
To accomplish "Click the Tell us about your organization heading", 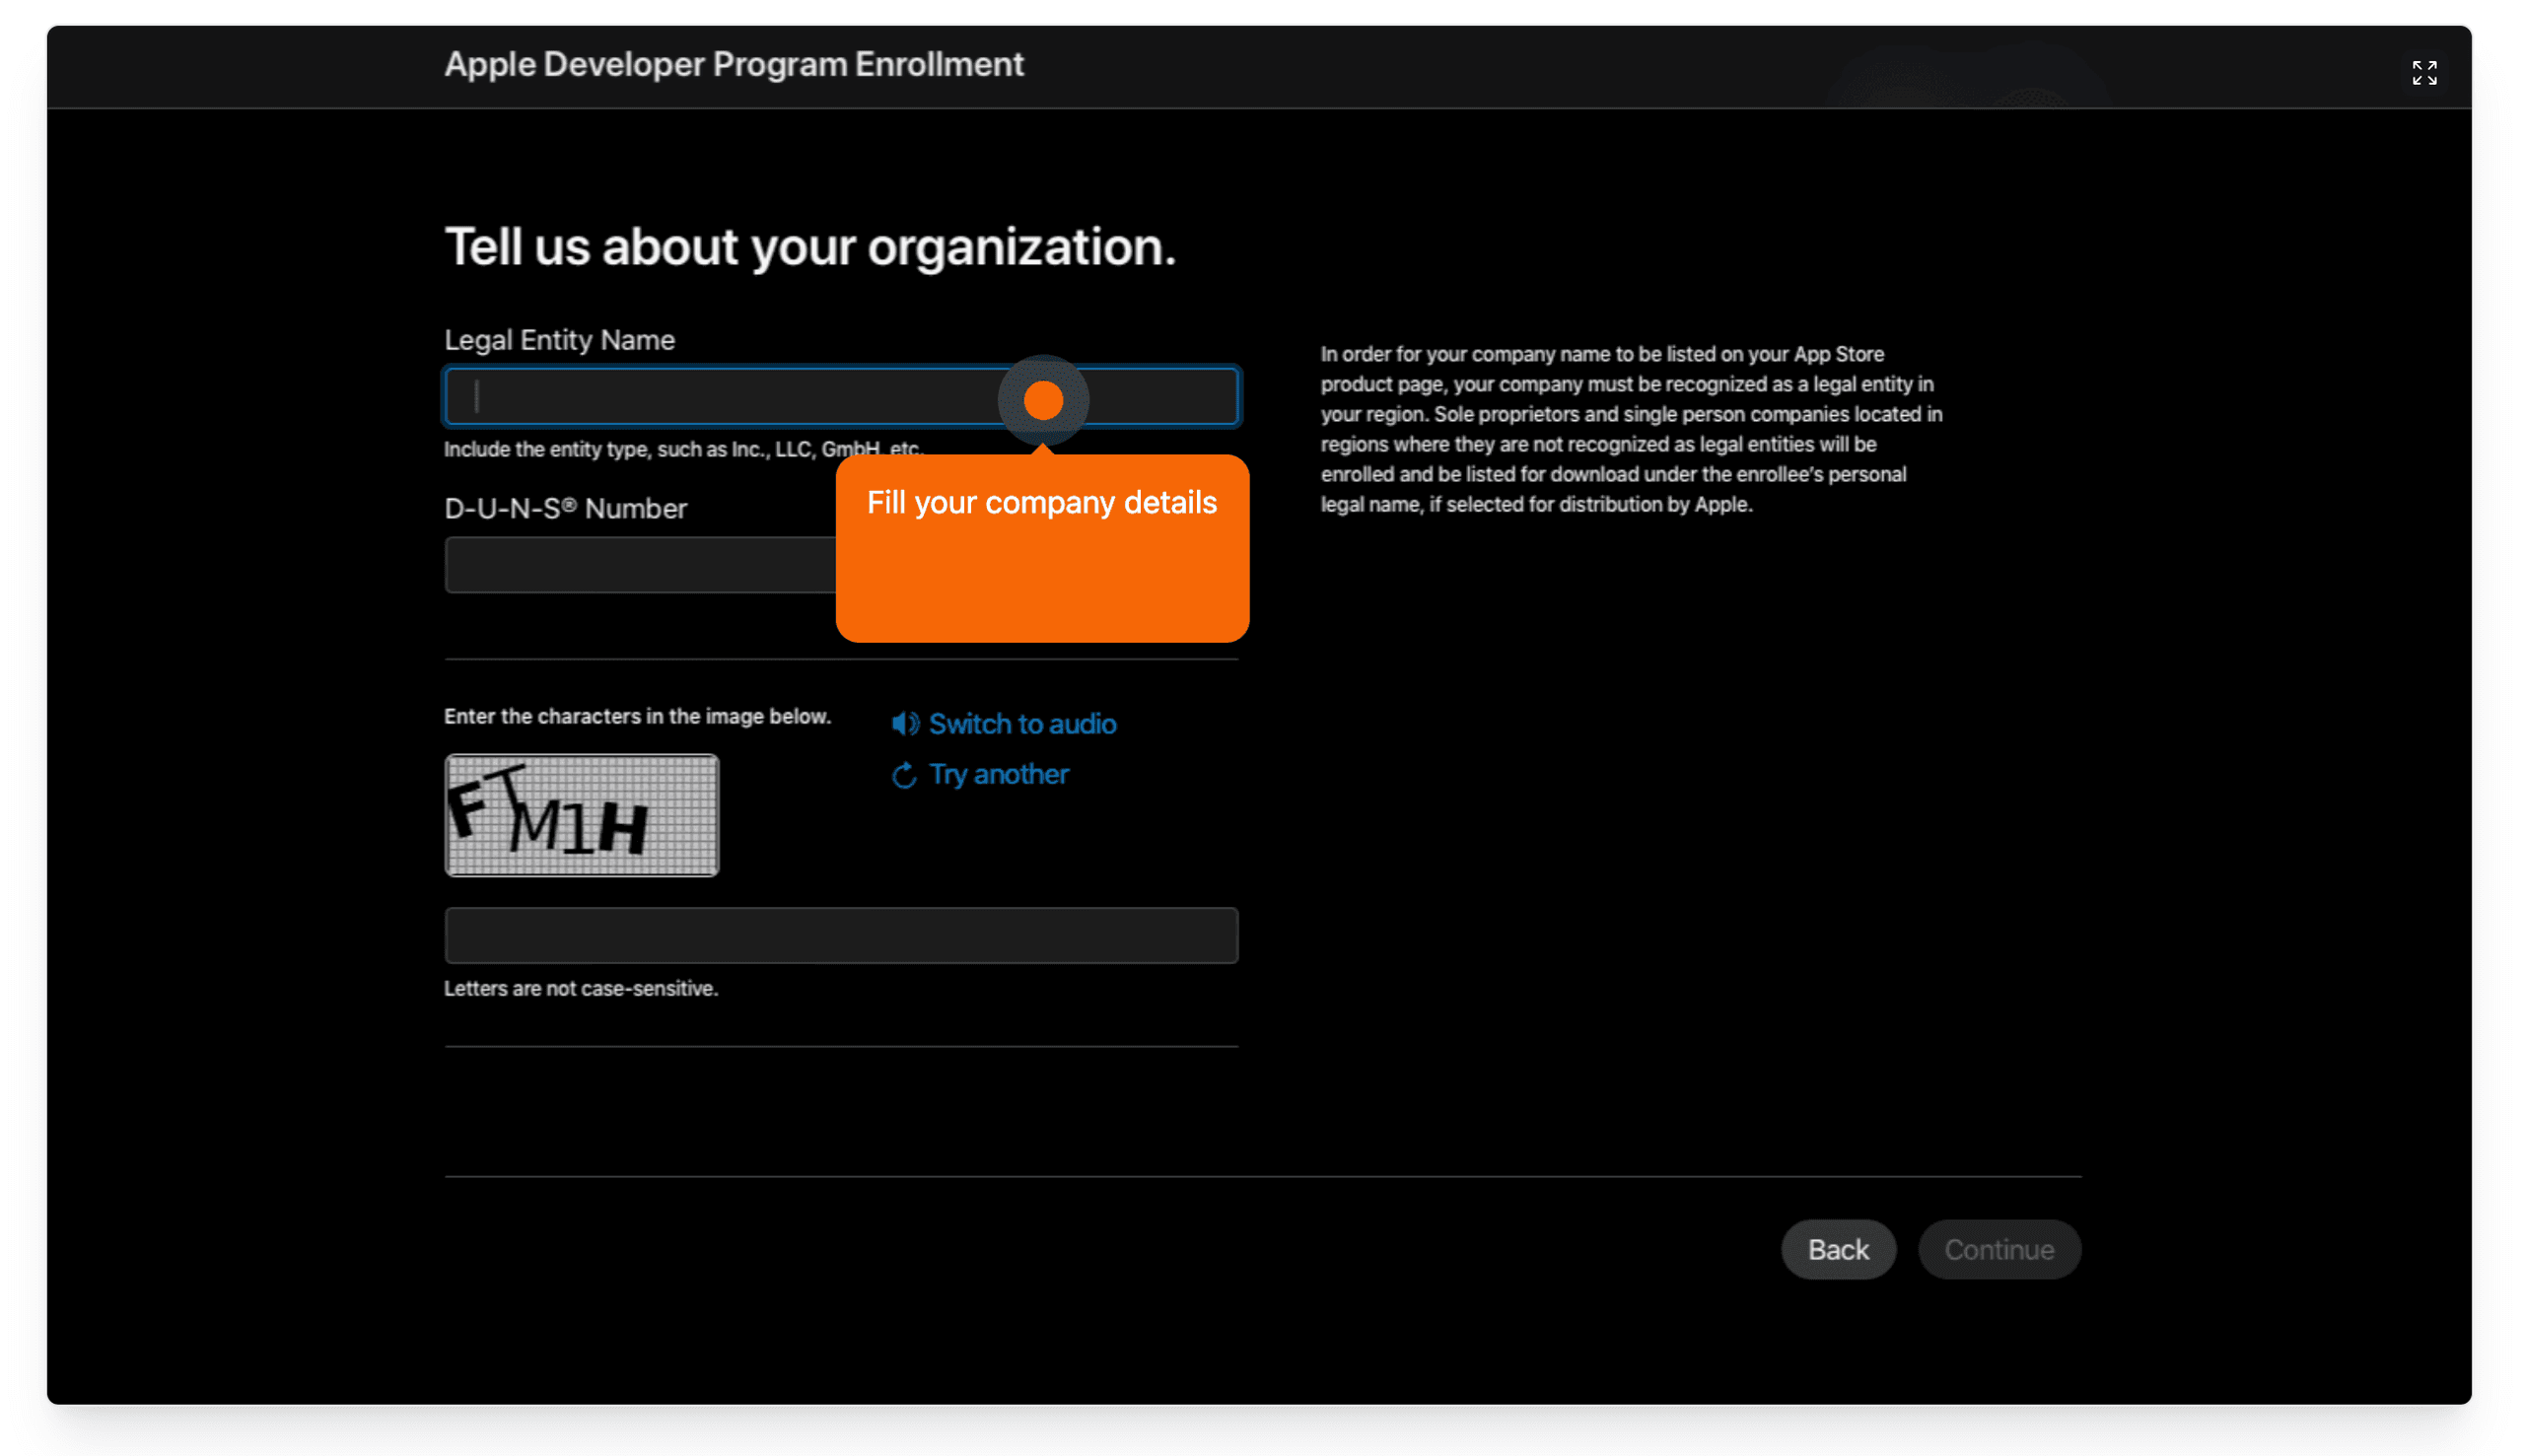I will tap(810, 247).
